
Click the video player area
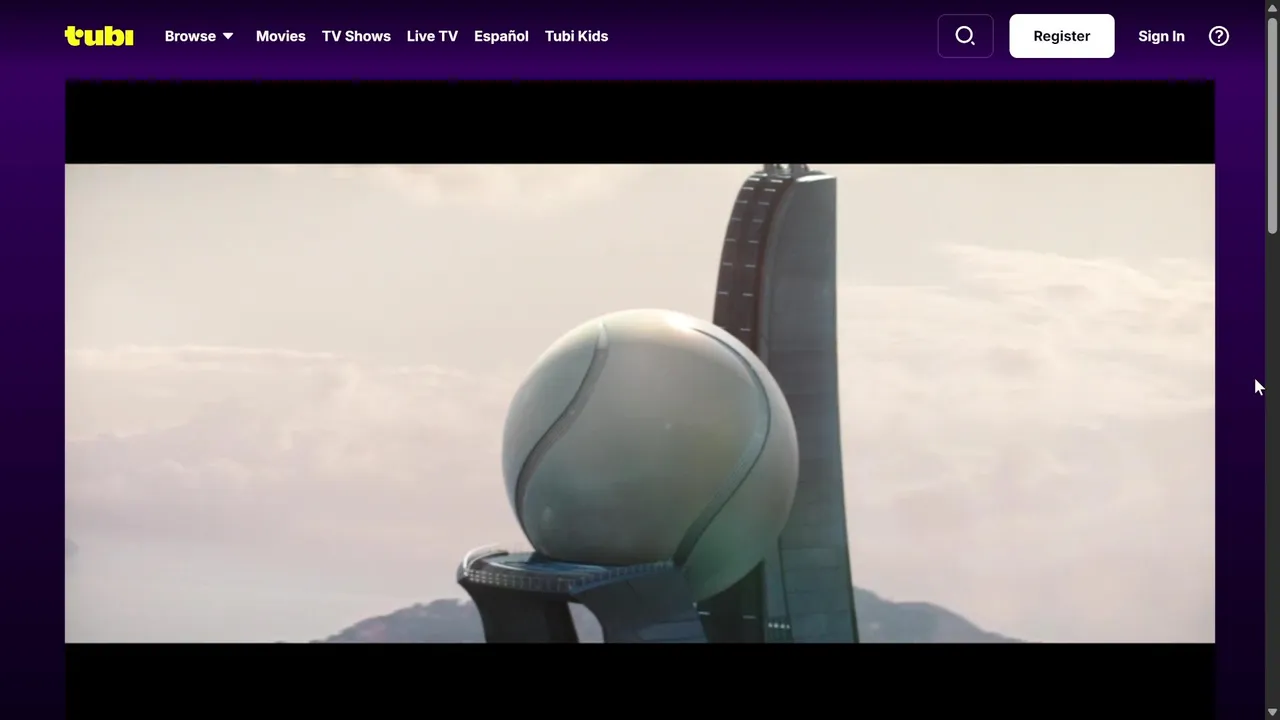point(640,400)
